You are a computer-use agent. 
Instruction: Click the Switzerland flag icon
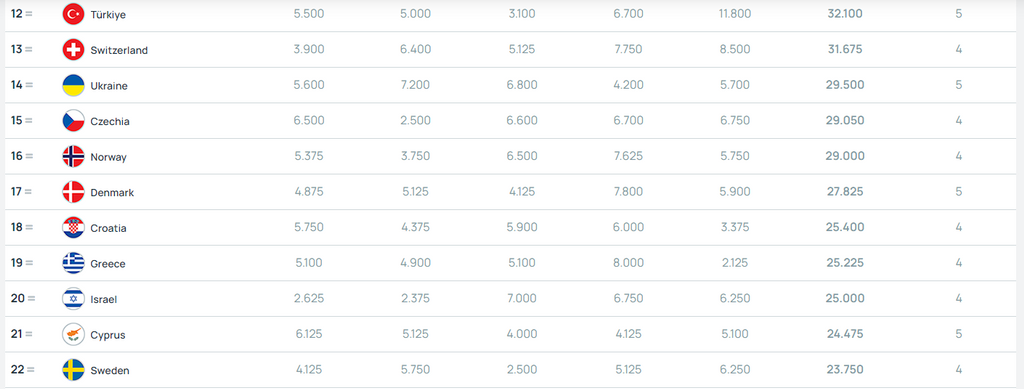[x=73, y=50]
